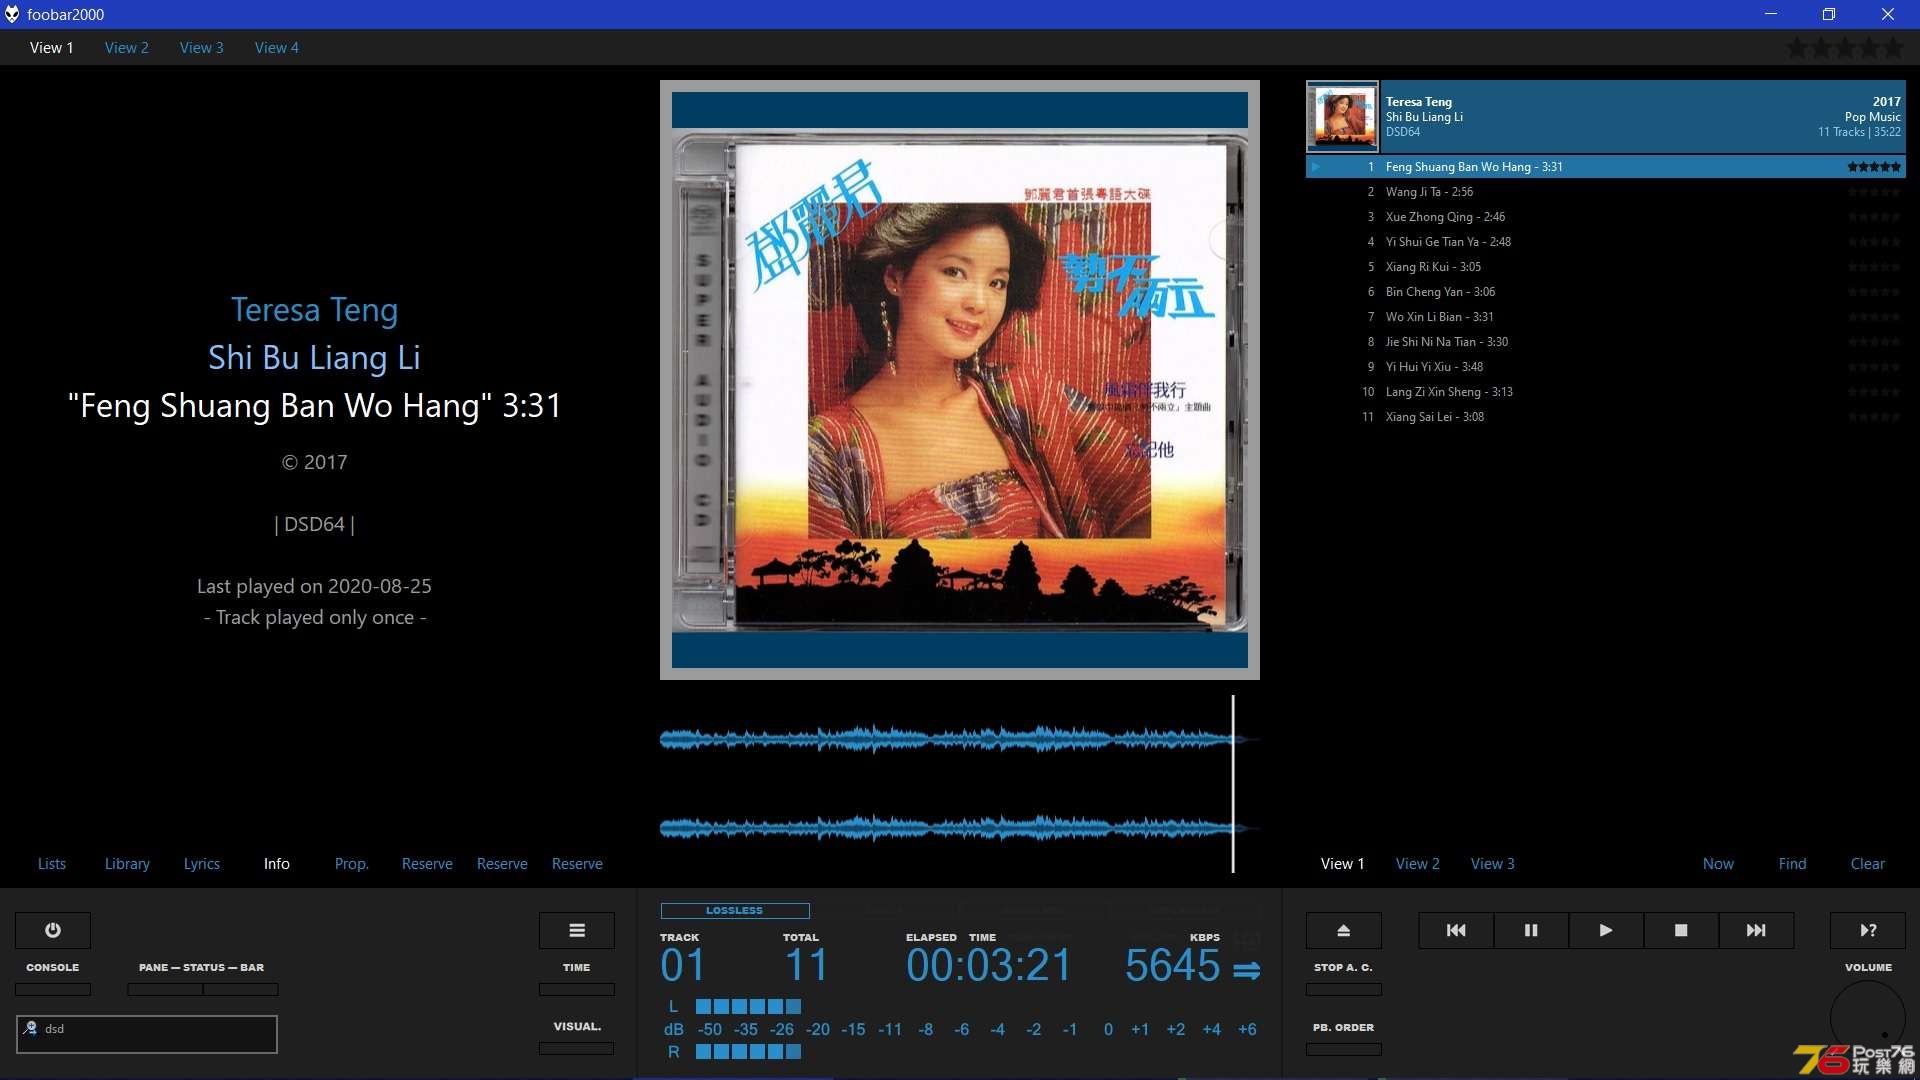Click the search icon in the dsd field
Screen dimensions: 1920x1080
pos(30,1028)
